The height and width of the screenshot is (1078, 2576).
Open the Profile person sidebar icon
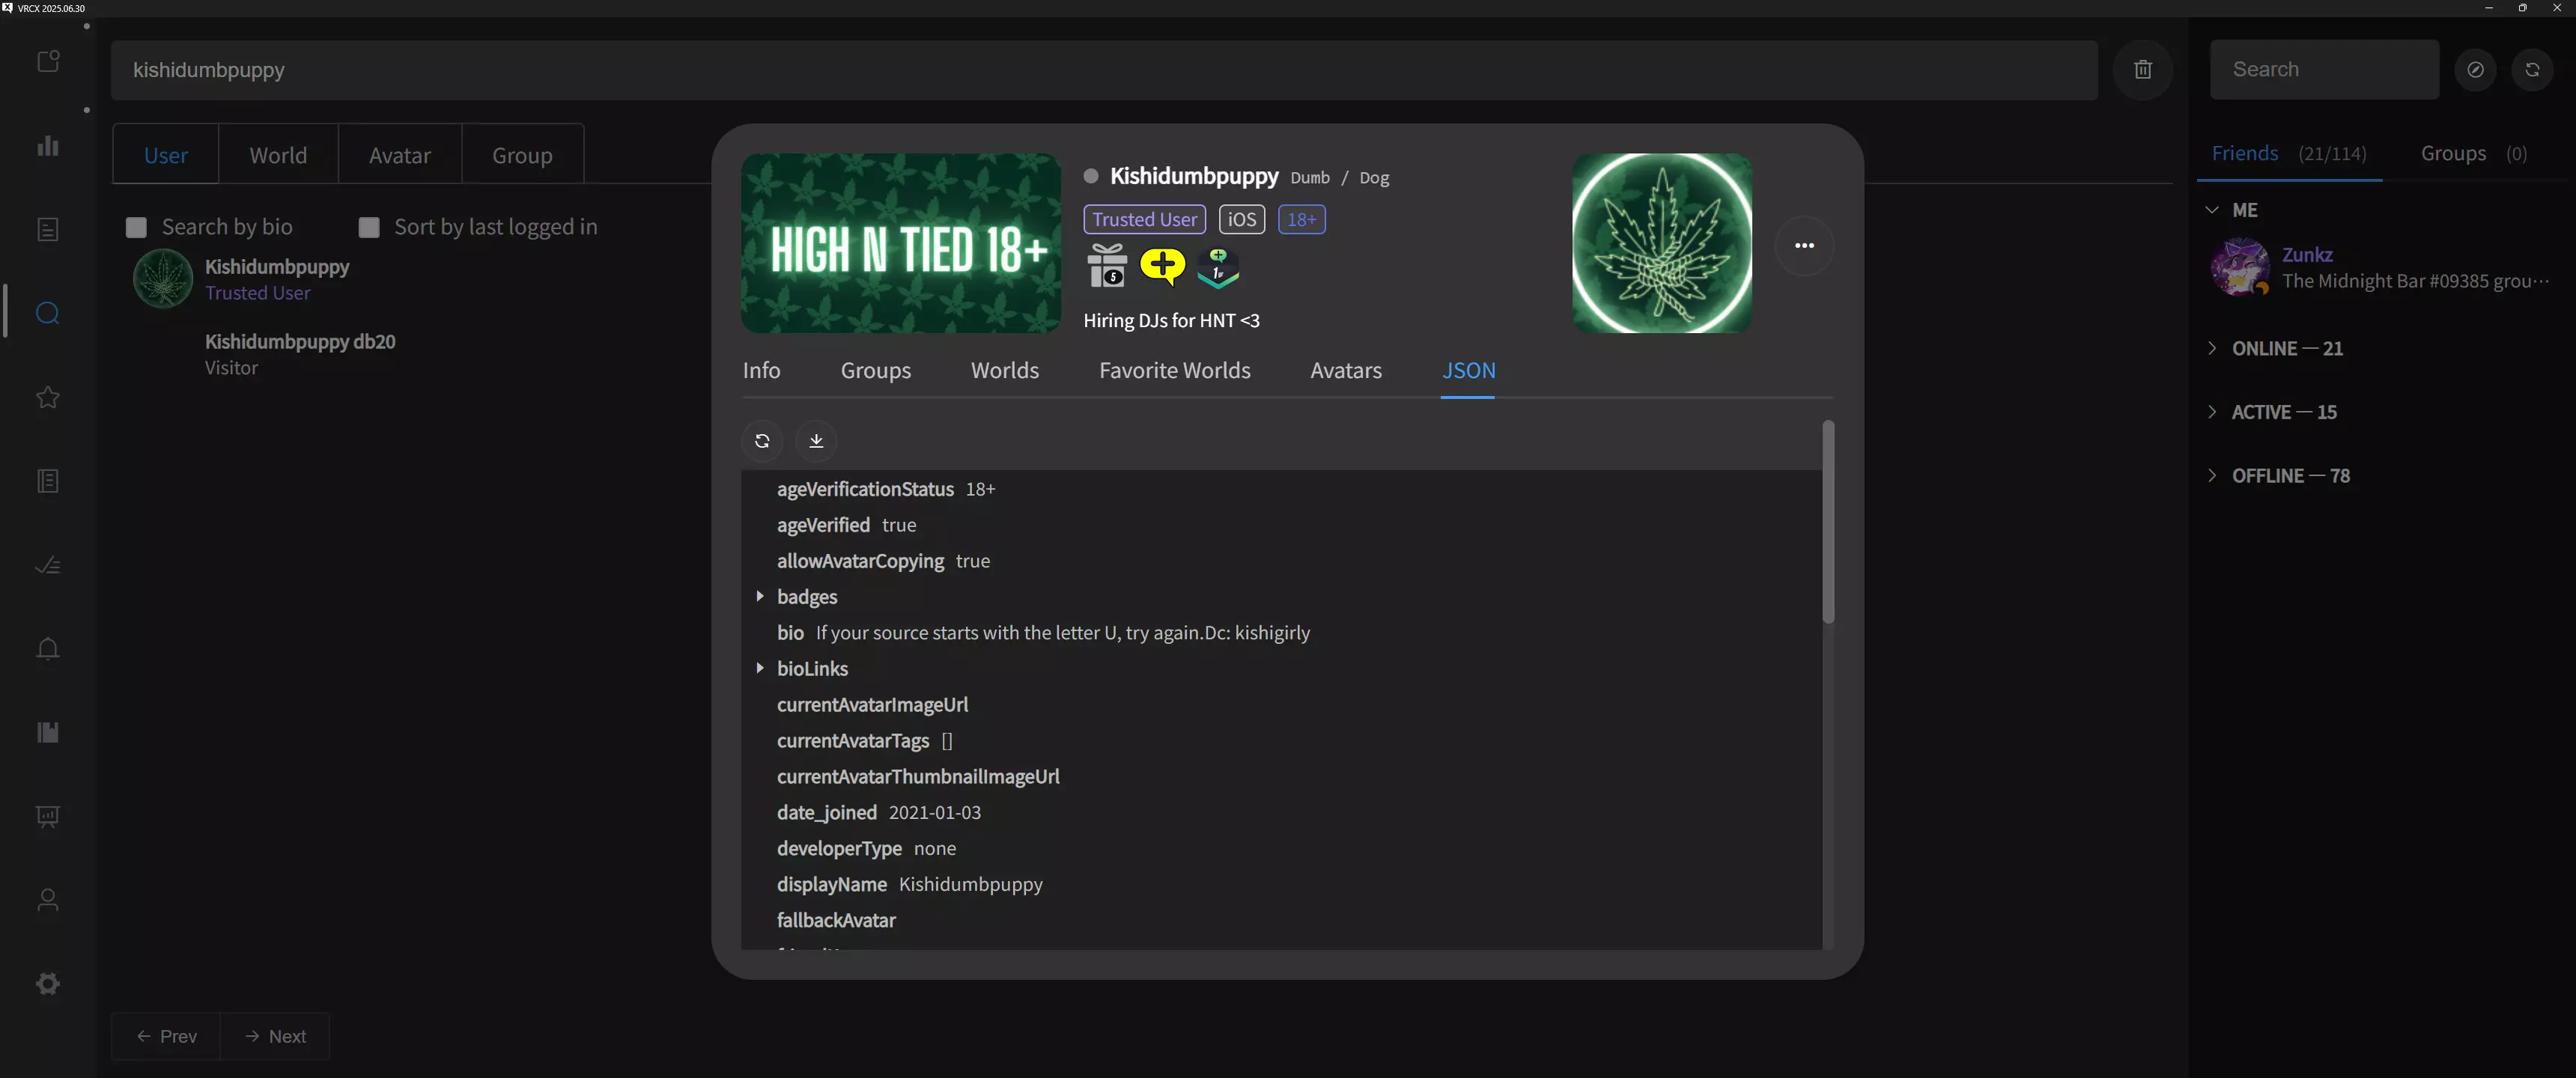[x=48, y=901]
